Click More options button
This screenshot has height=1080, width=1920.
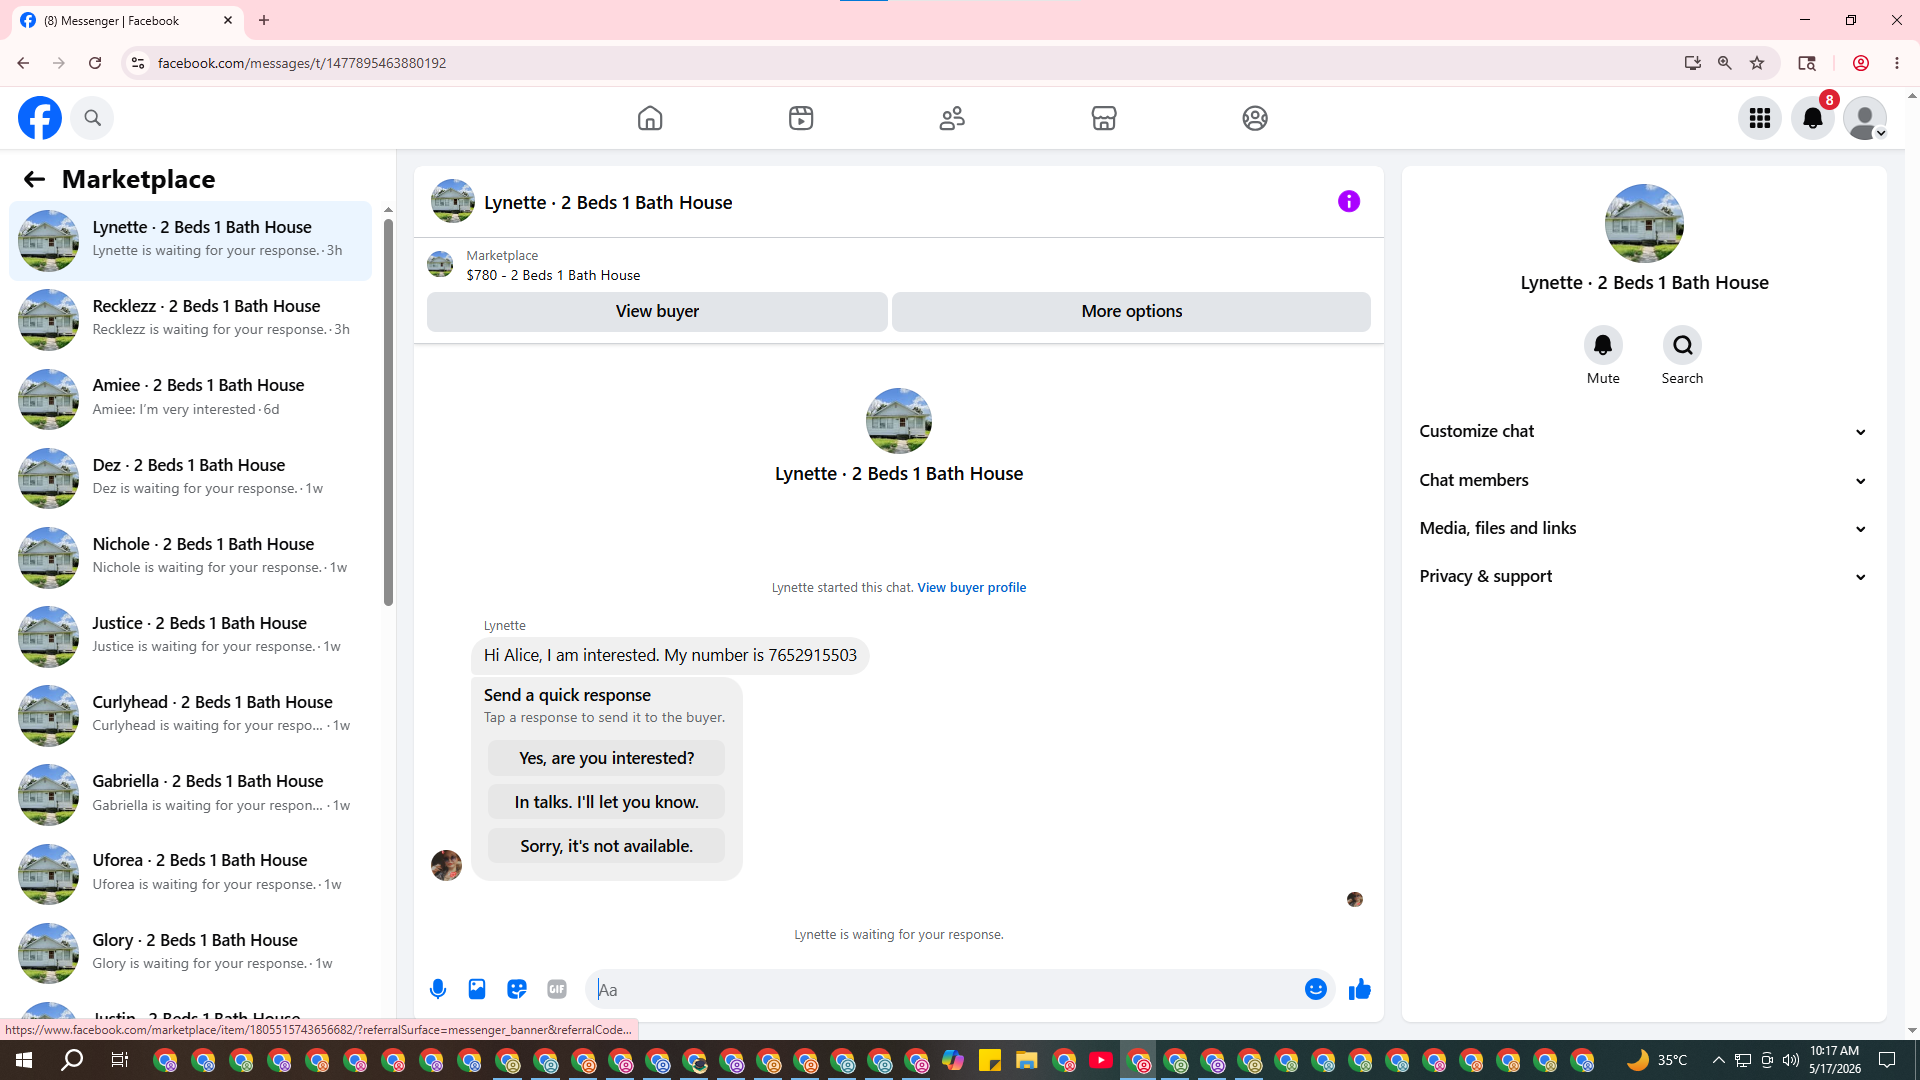[x=1131, y=311]
